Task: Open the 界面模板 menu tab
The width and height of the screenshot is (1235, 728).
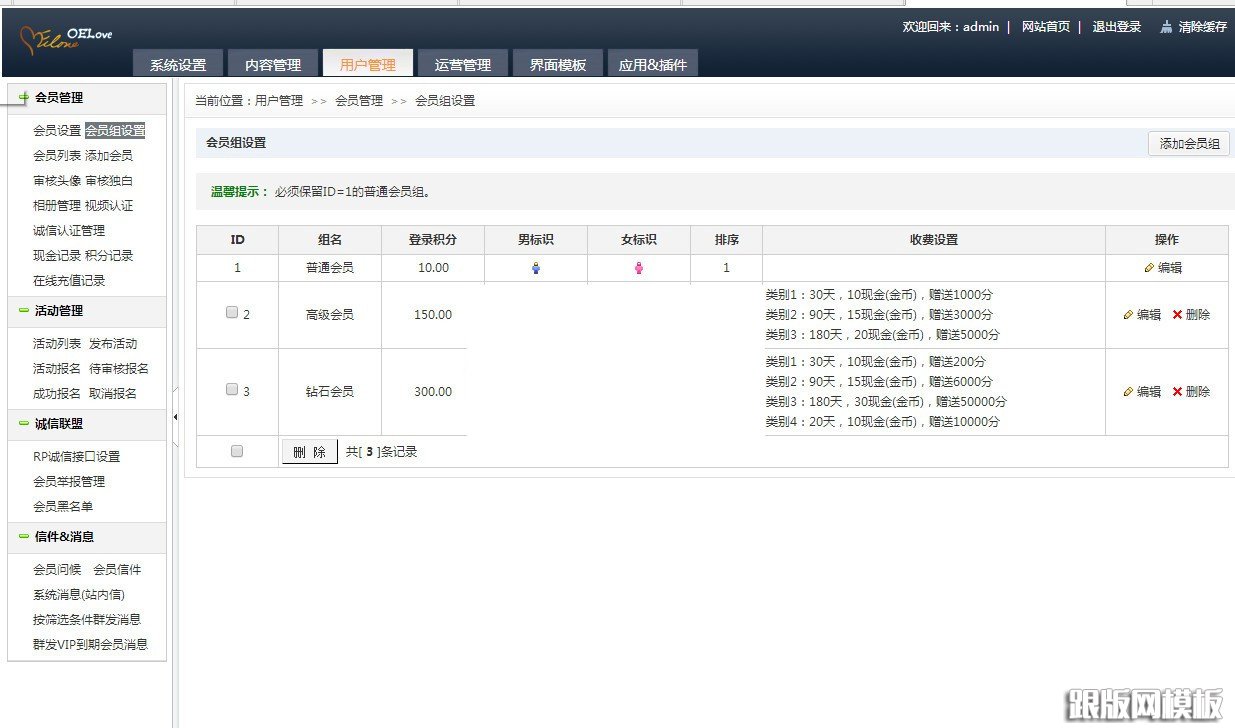Action: point(556,62)
